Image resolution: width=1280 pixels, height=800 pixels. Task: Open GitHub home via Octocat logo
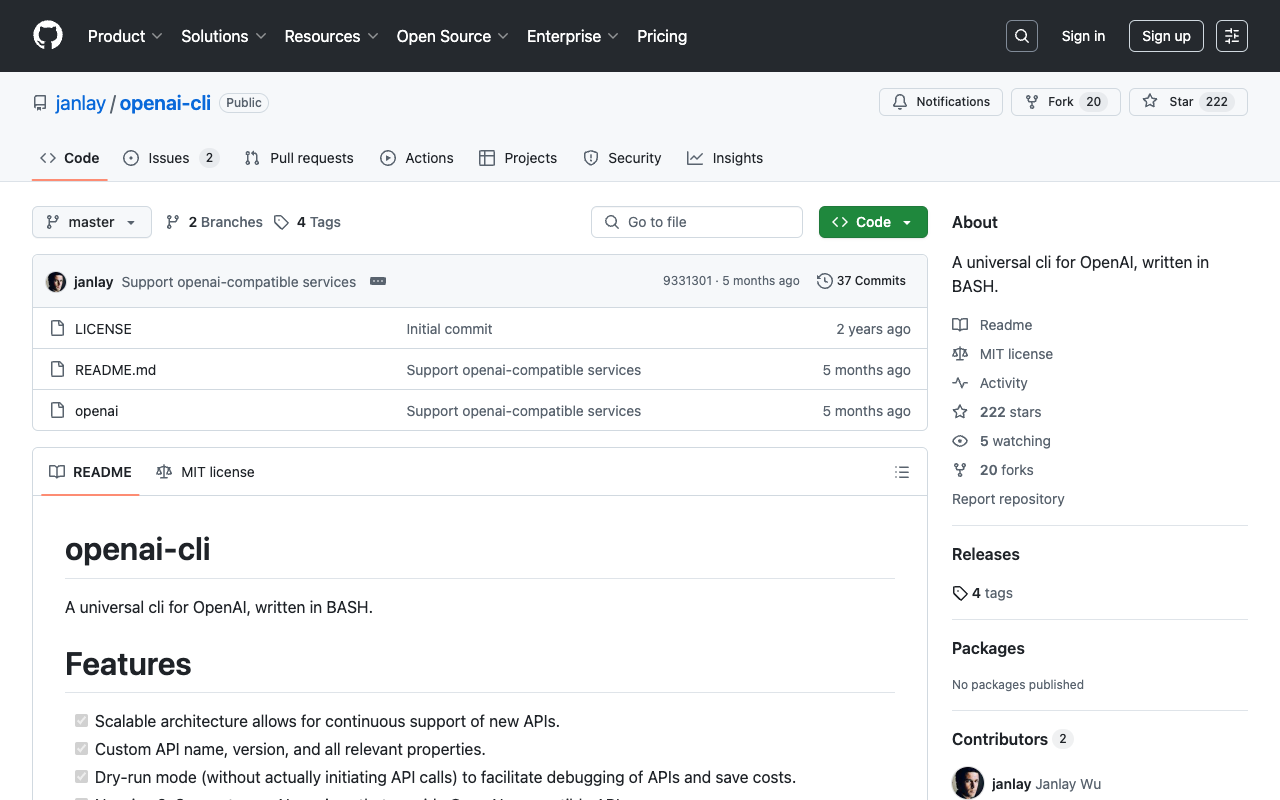point(48,36)
